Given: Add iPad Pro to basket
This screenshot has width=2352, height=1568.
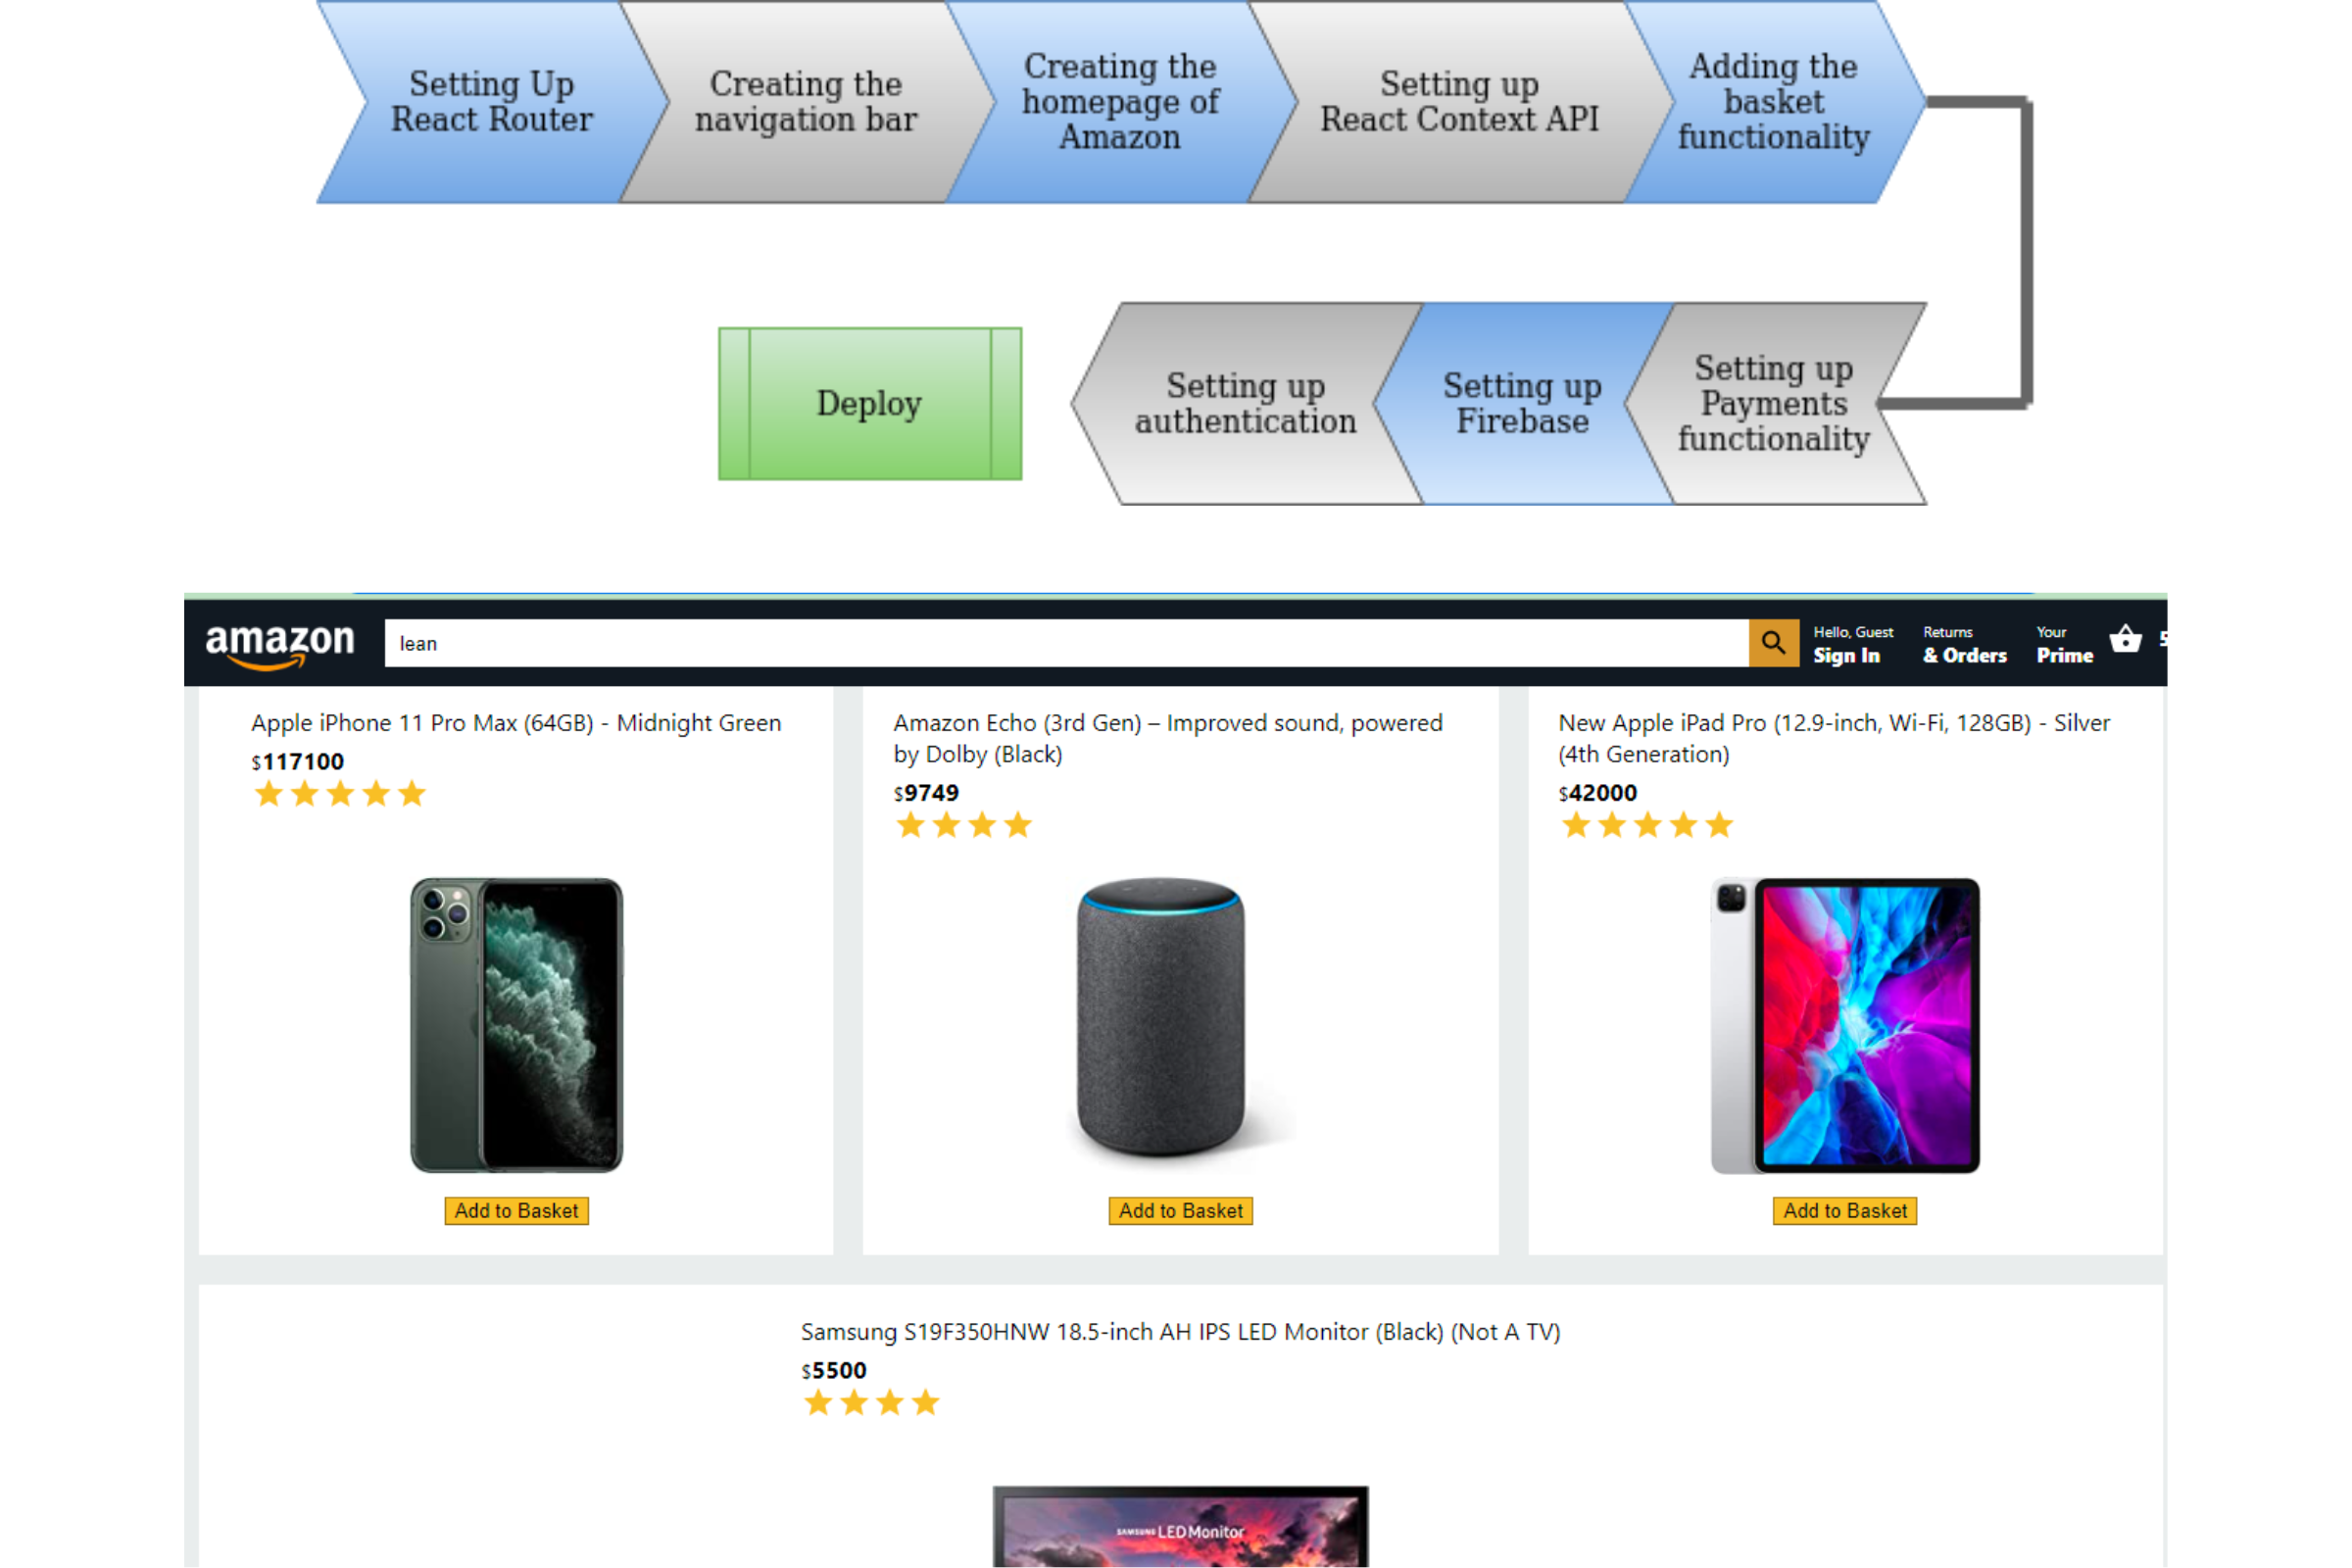Looking at the screenshot, I should tap(1845, 1211).
